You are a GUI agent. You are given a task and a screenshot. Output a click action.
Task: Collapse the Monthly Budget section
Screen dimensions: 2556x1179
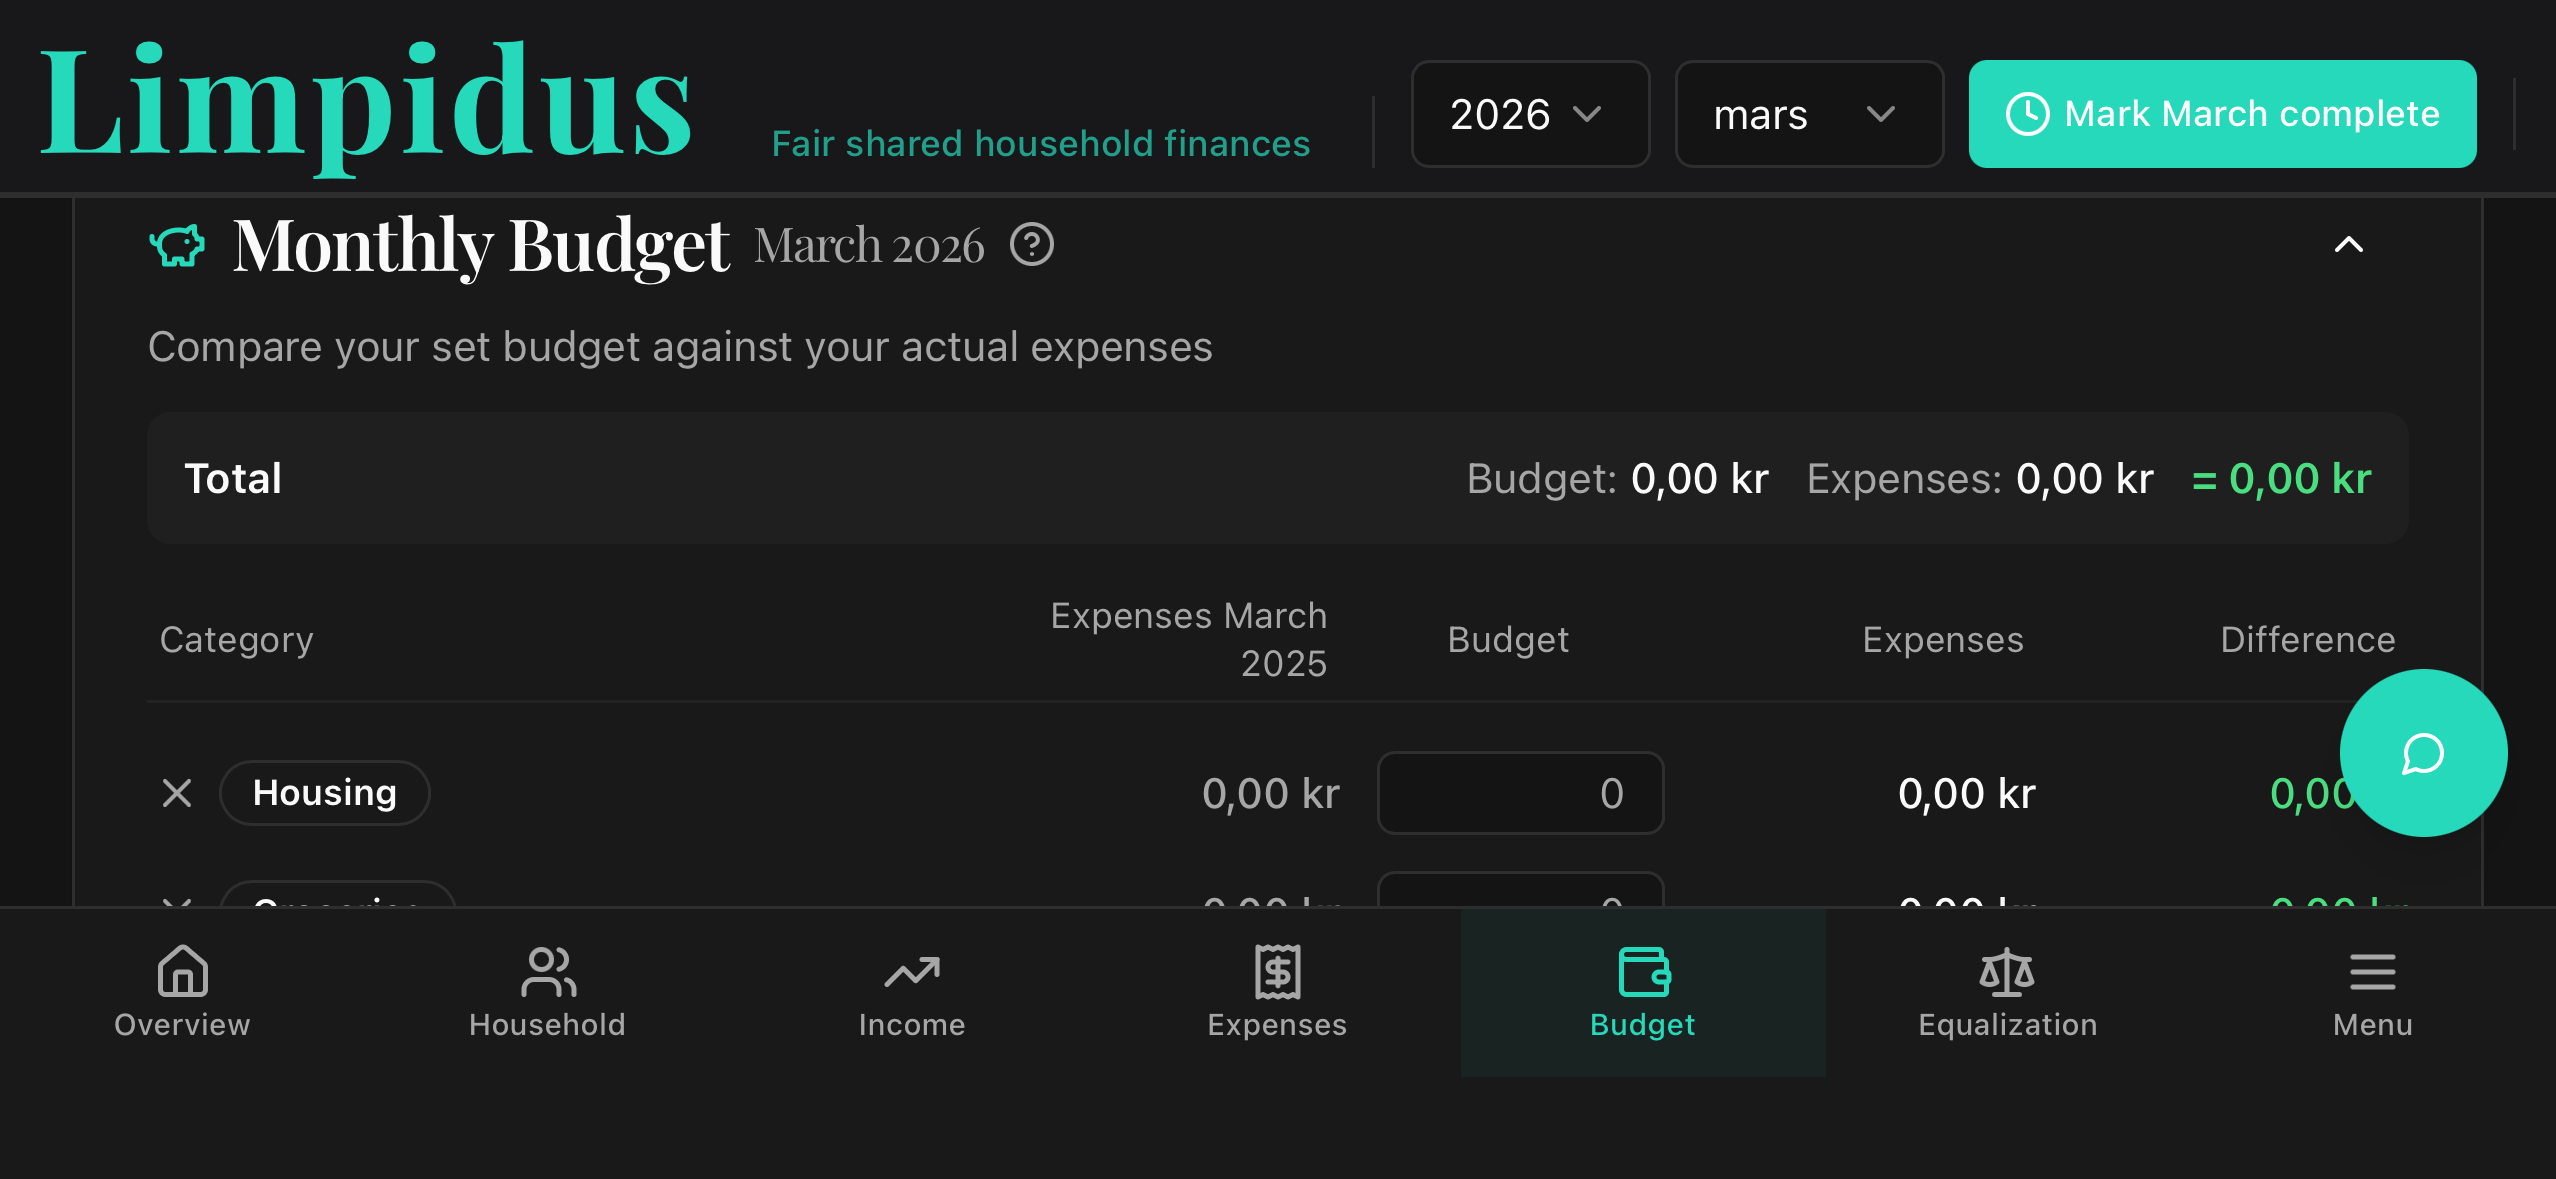pos(2348,245)
